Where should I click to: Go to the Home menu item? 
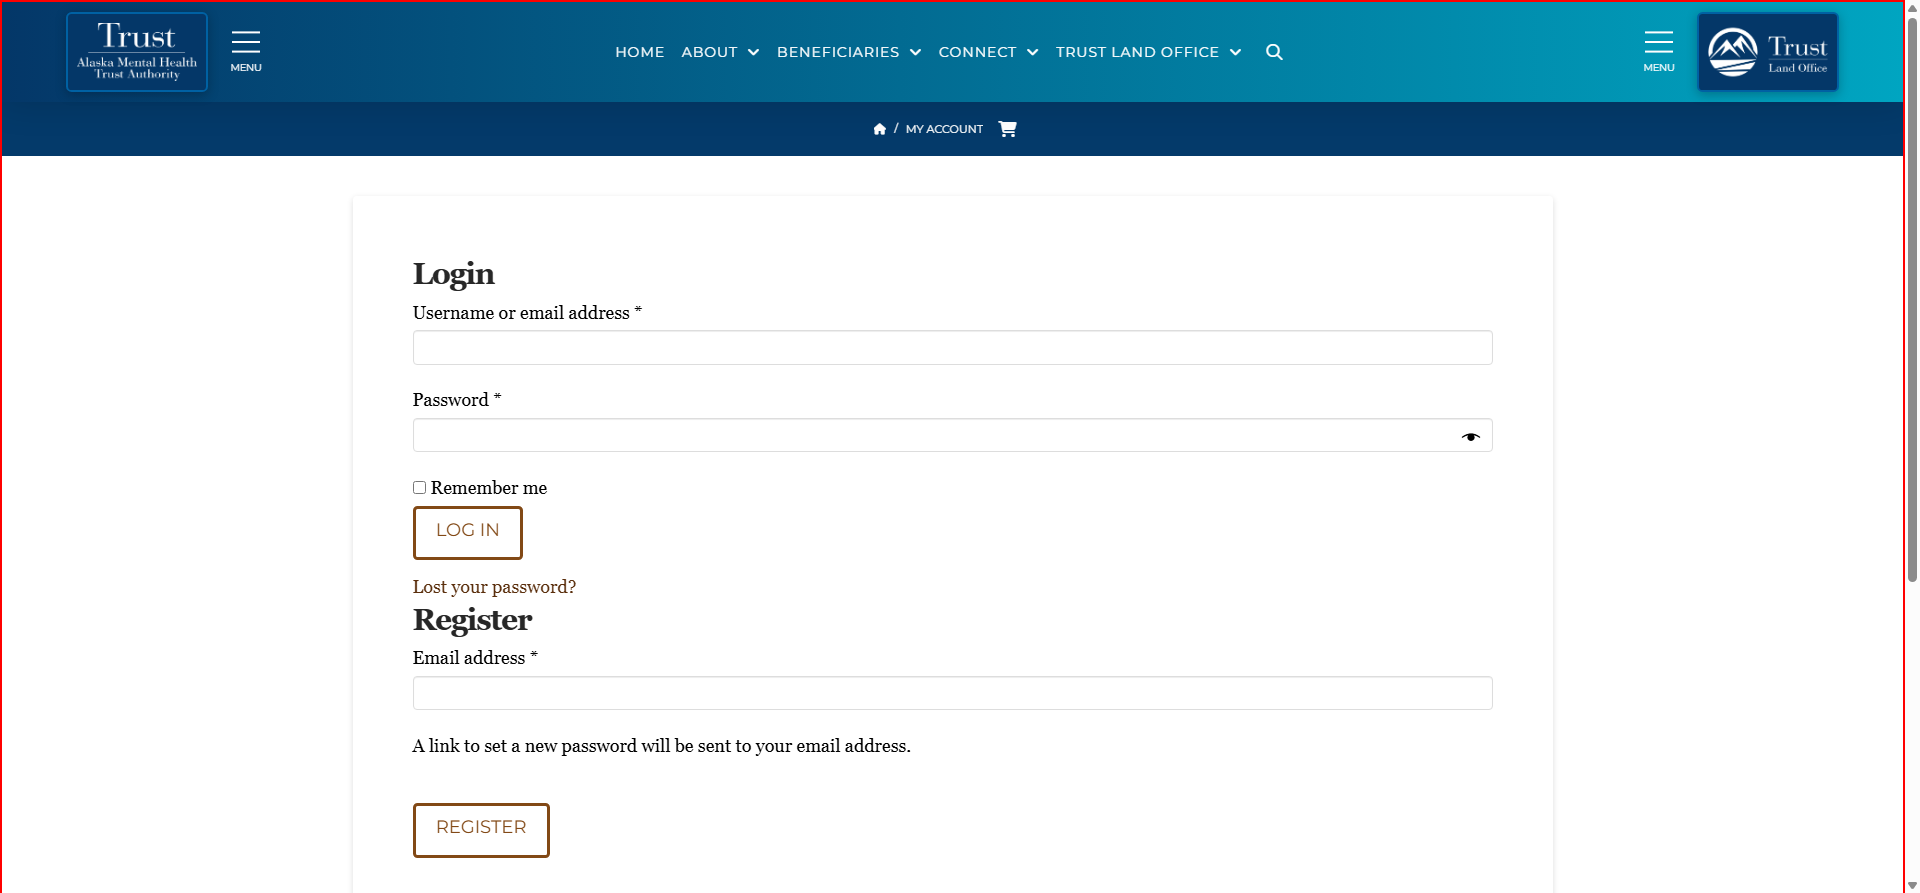pyautogui.click(x=639, y=52)
